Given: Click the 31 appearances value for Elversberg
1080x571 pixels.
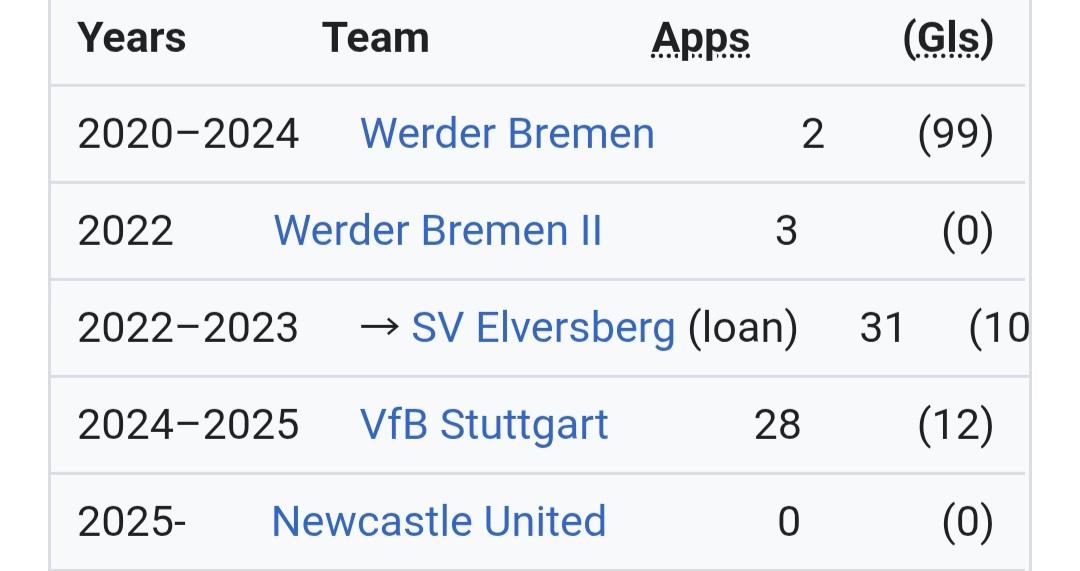Looking at the screenshot, I should coord(882,328).
